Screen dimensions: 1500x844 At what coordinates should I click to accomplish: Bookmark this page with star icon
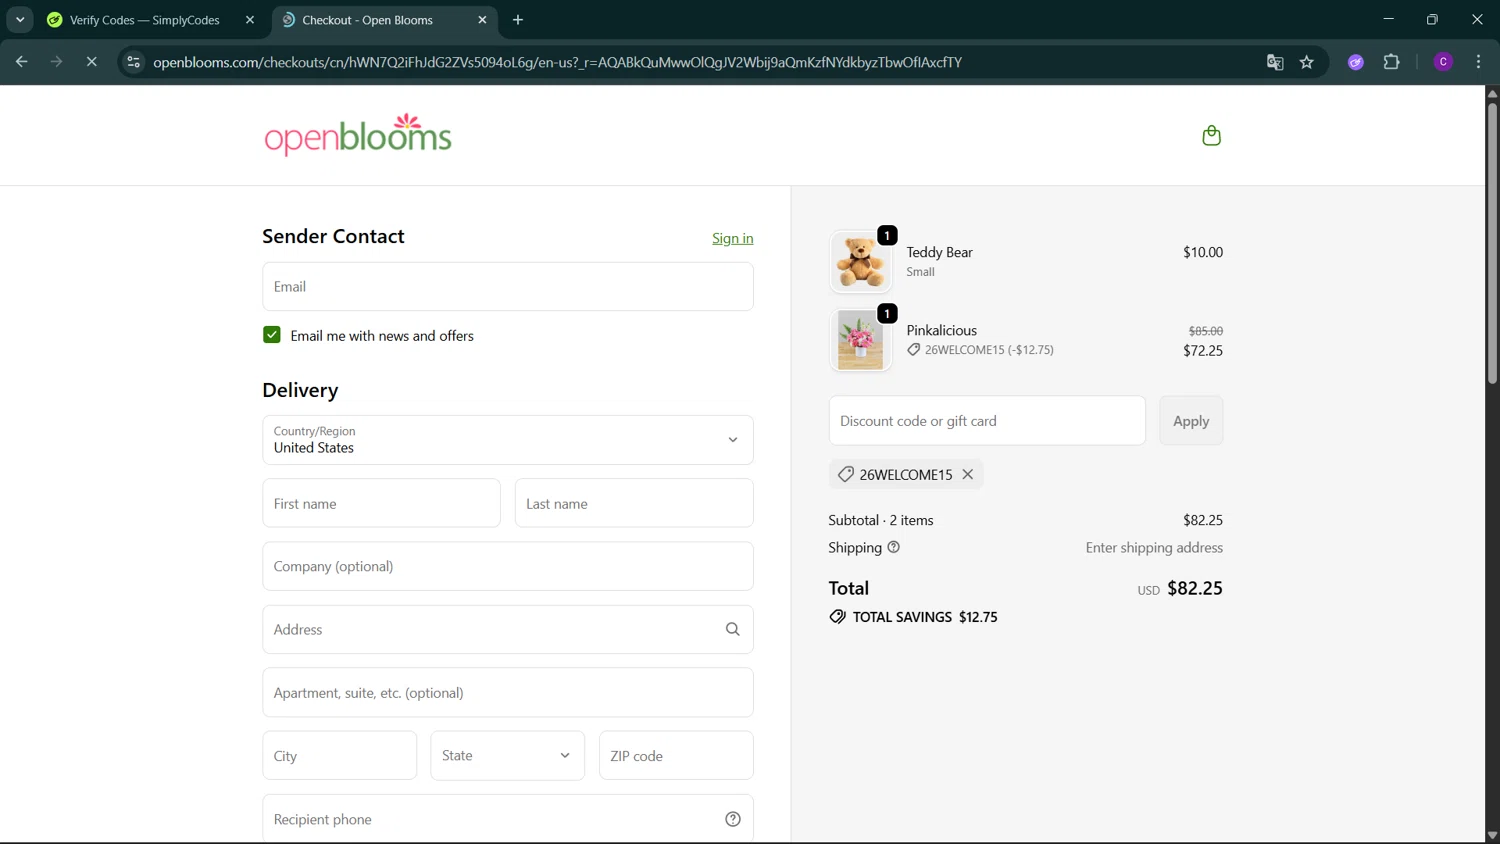point(1307,62)
